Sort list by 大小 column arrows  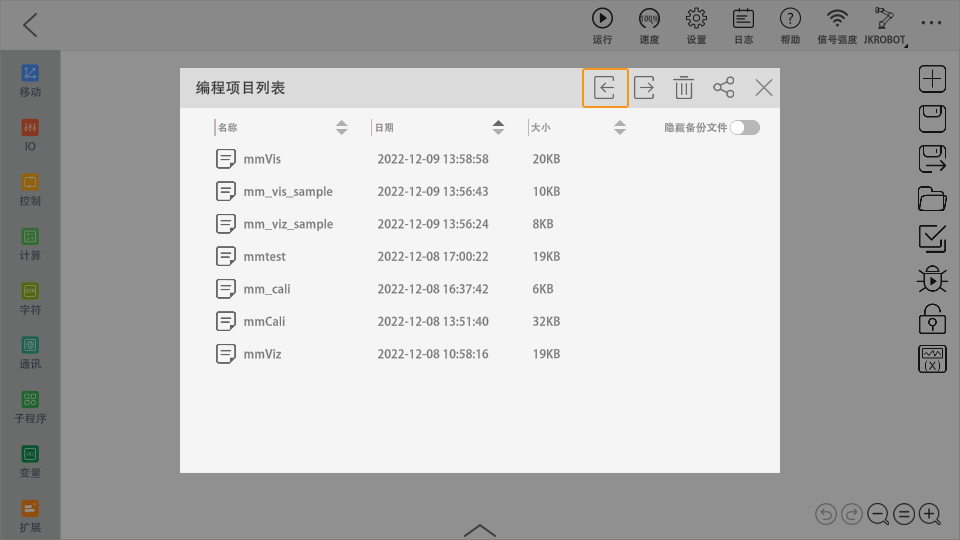coord(620,127)
